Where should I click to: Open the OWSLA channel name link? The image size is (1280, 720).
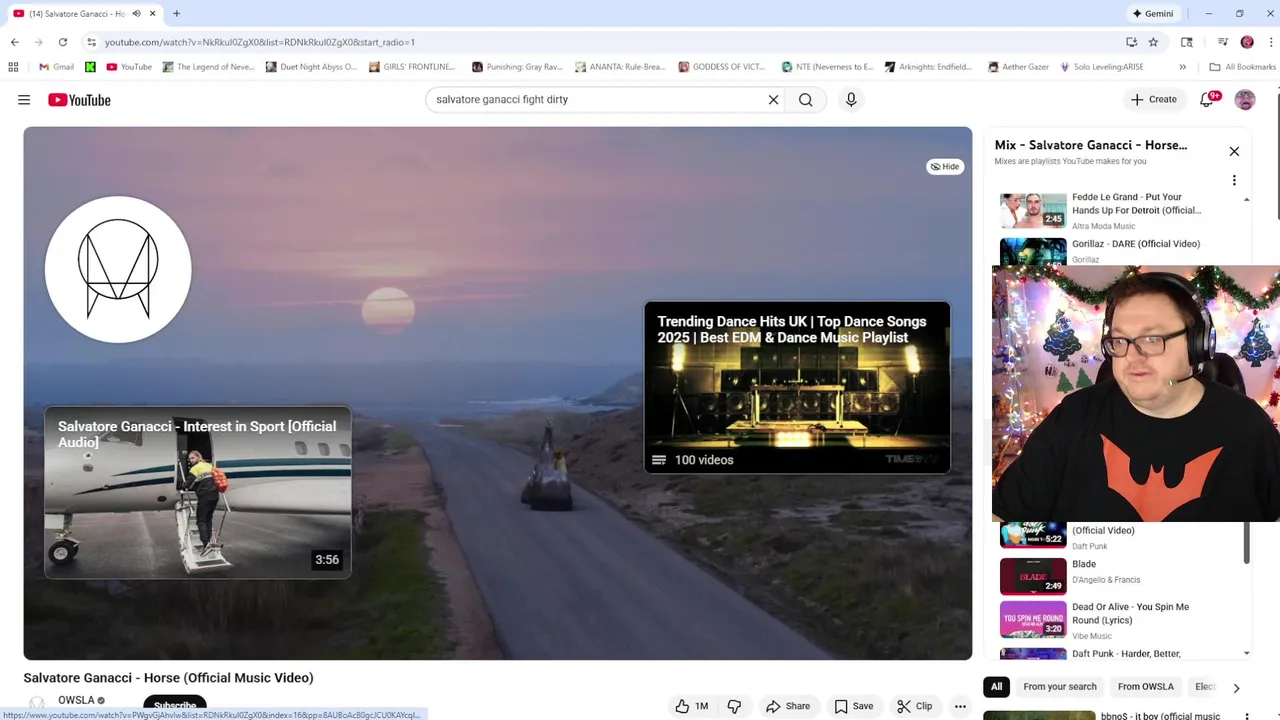(x=76, y=700)
